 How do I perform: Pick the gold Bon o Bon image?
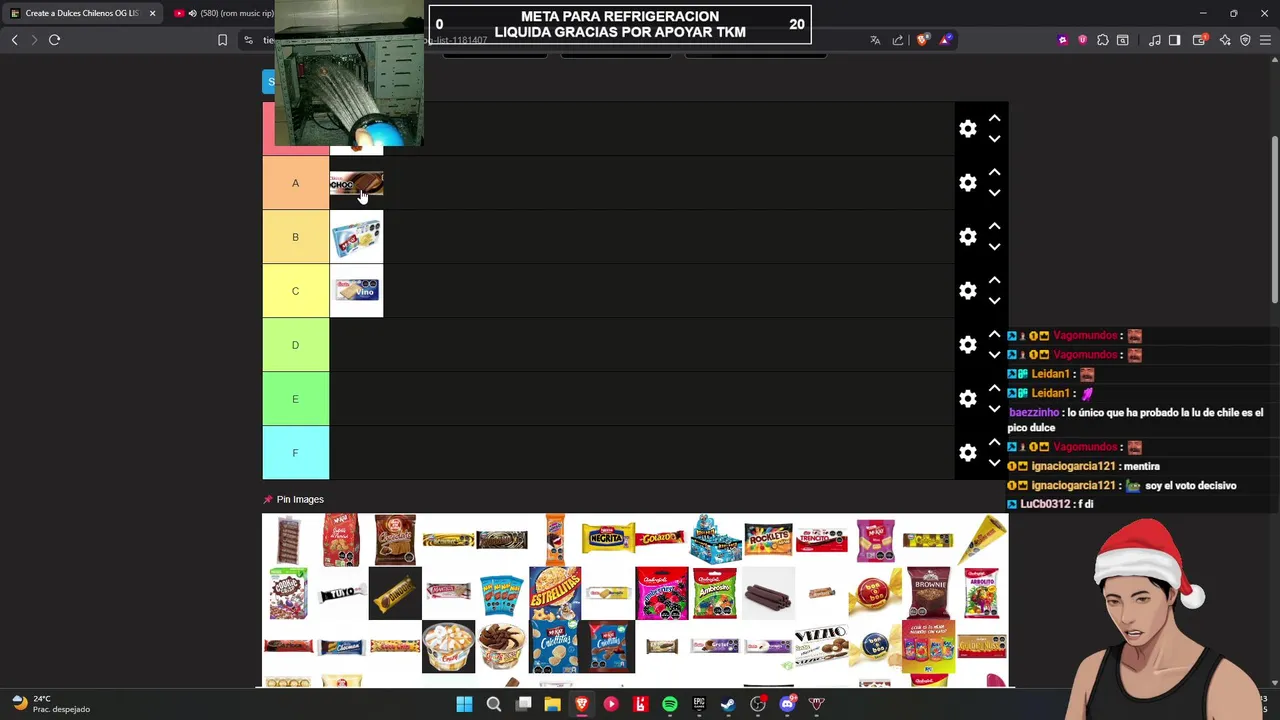[x=875, y=593]
